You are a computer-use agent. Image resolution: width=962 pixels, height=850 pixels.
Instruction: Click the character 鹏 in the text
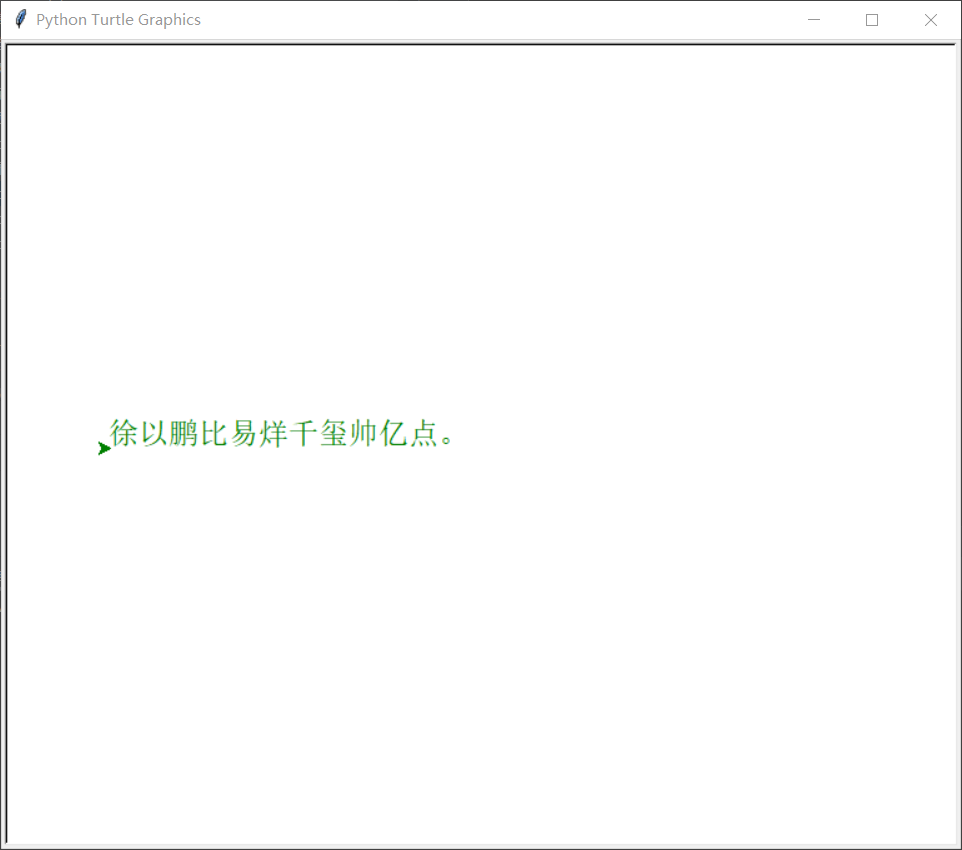click(x=184, y=435)
